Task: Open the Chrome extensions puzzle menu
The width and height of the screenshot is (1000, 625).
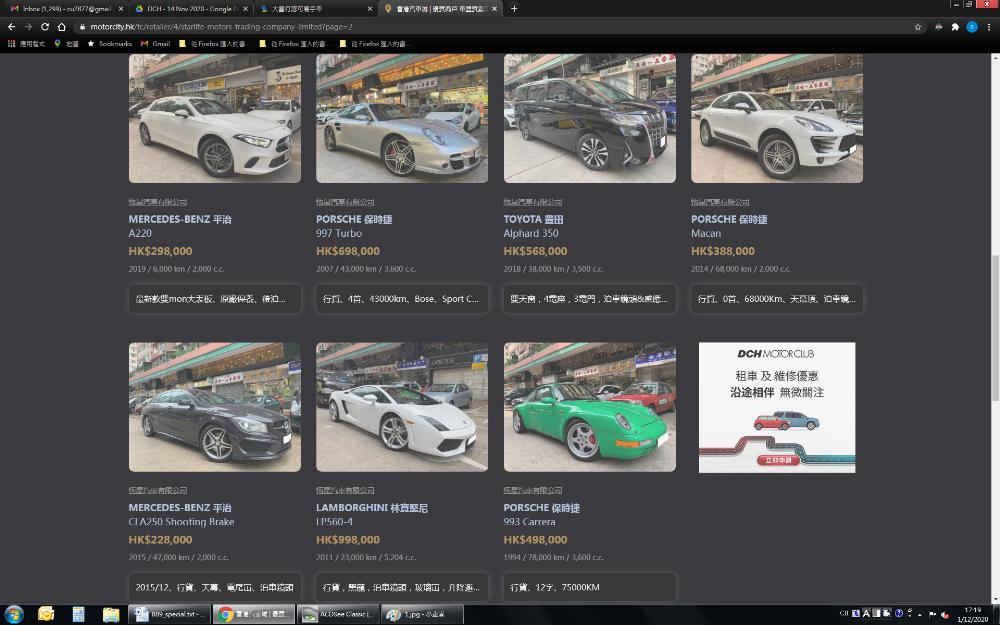Action: [955, 27]
